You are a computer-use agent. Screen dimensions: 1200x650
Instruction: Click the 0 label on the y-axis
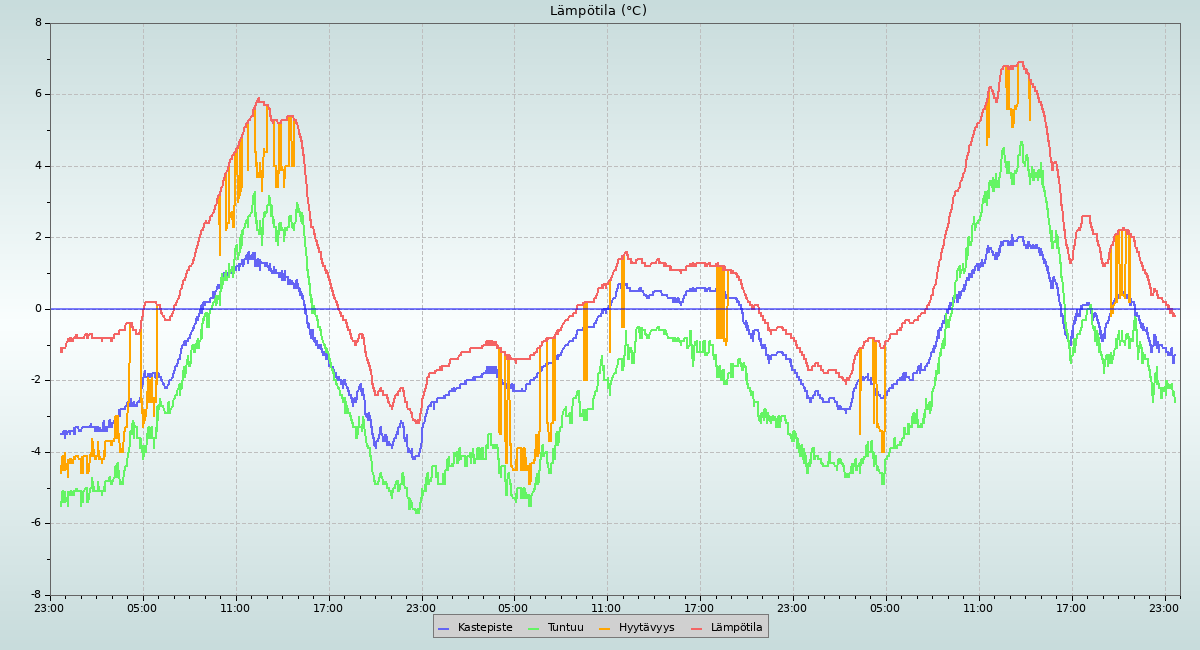click(x=38, y=309)
